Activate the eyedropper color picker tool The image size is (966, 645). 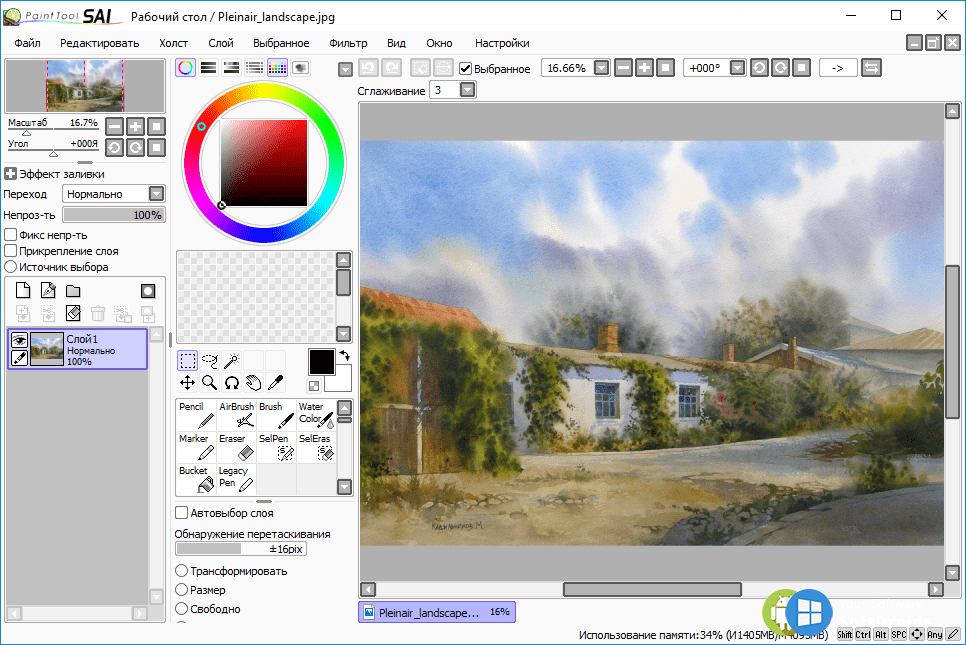pyautogui.click(x=276, y=383)
